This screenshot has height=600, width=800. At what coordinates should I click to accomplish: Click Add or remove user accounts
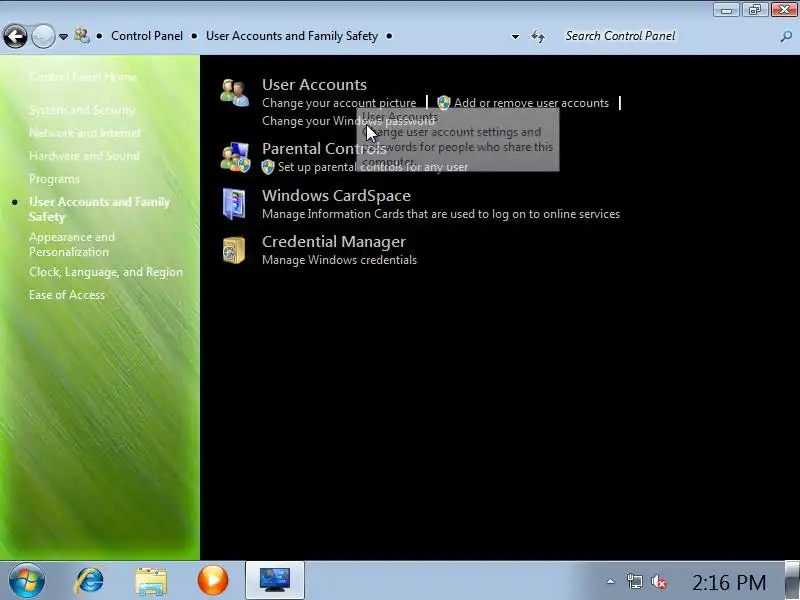coord(531,103)
